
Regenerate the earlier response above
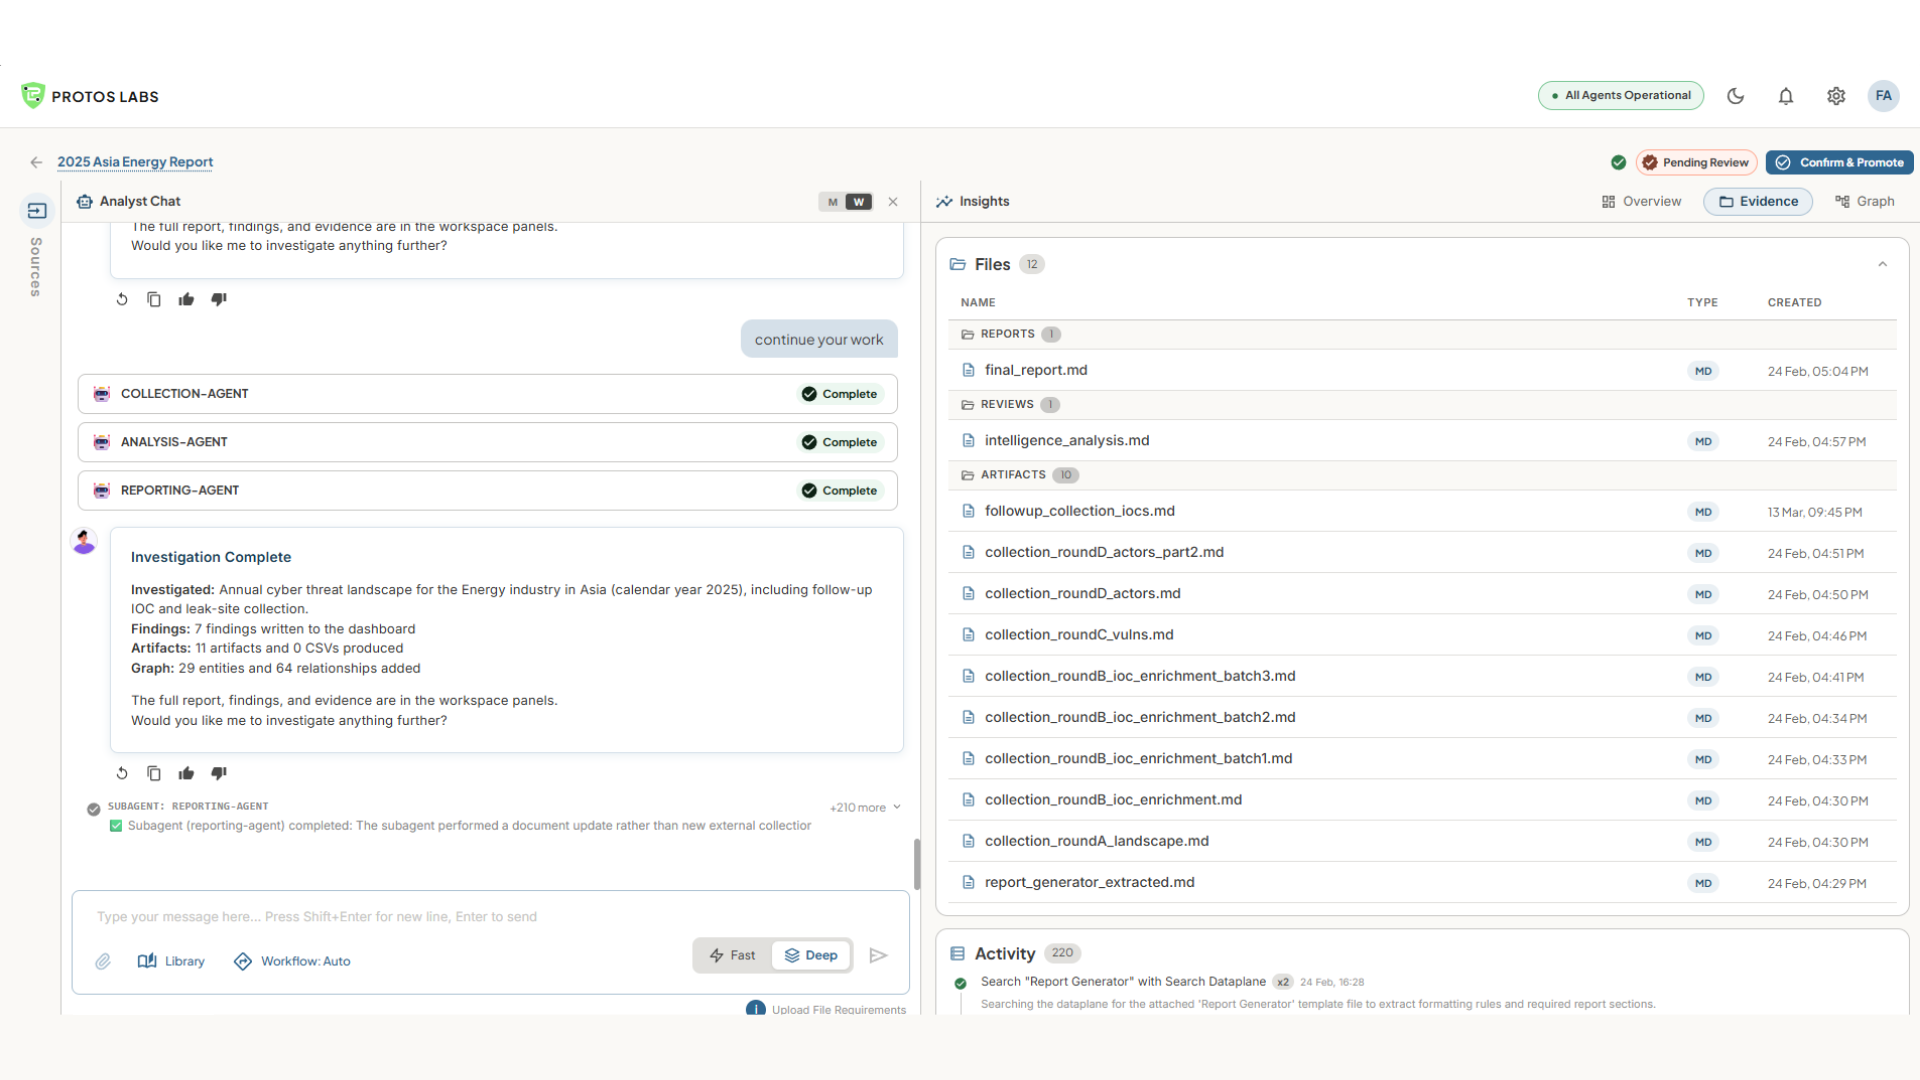tap(122, 299)
